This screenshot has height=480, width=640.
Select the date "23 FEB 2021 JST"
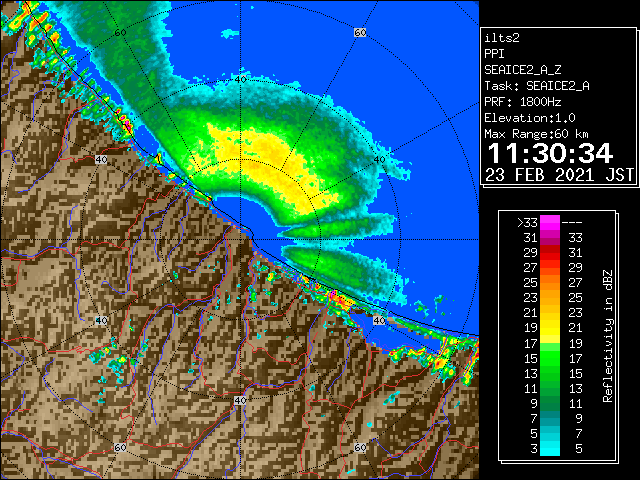click(x=559, y=175)
